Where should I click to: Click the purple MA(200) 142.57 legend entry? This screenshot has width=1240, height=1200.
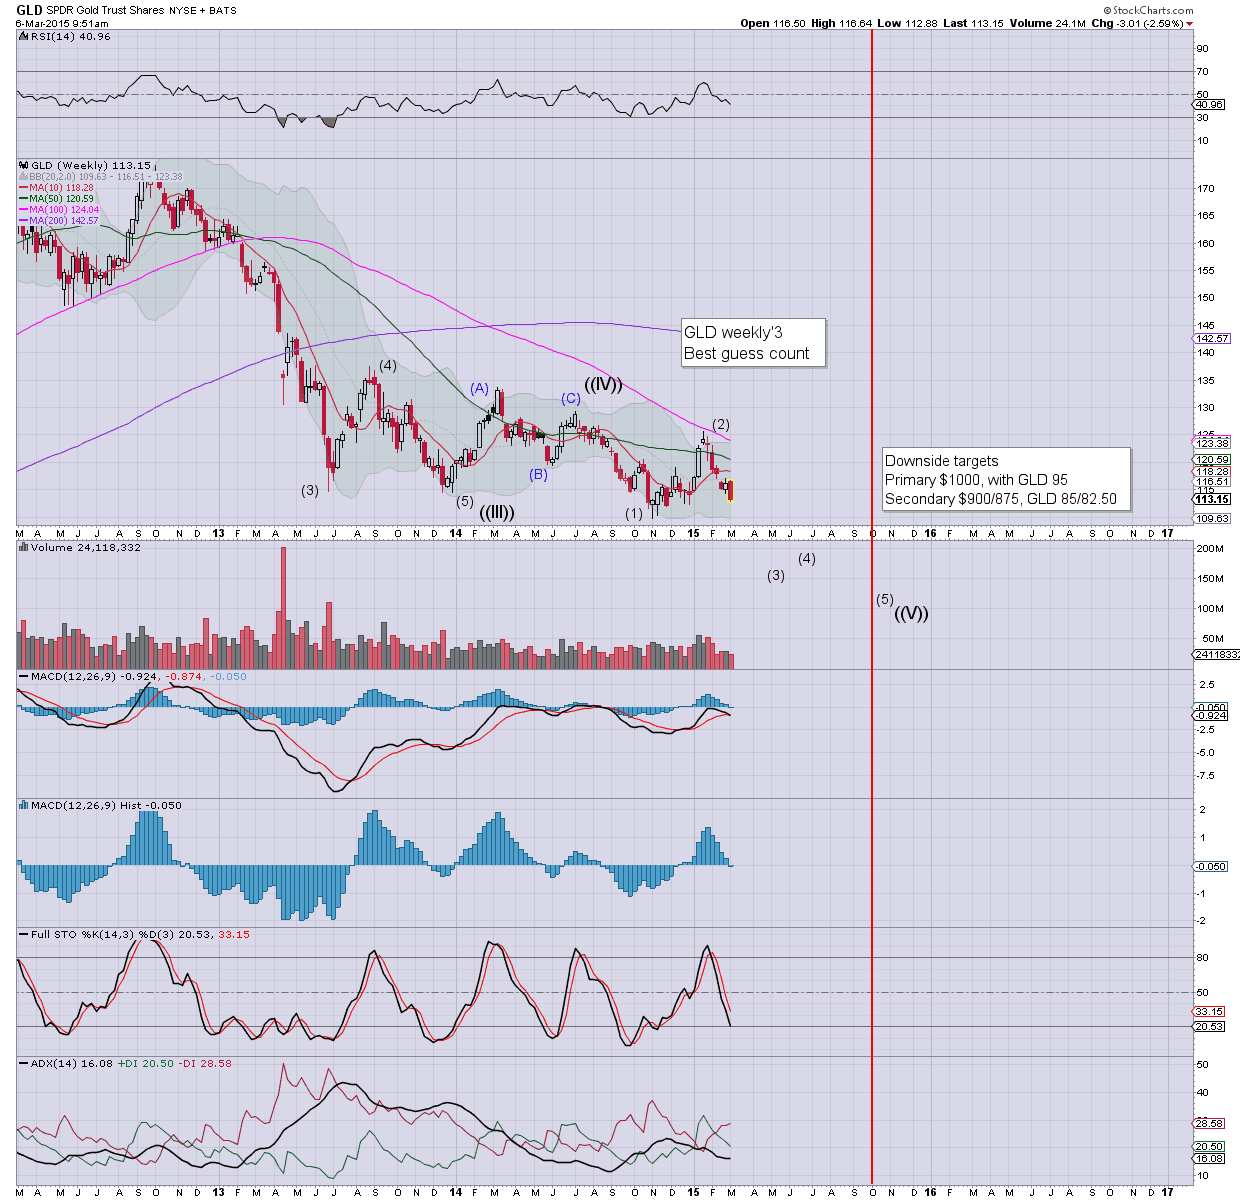61,220
